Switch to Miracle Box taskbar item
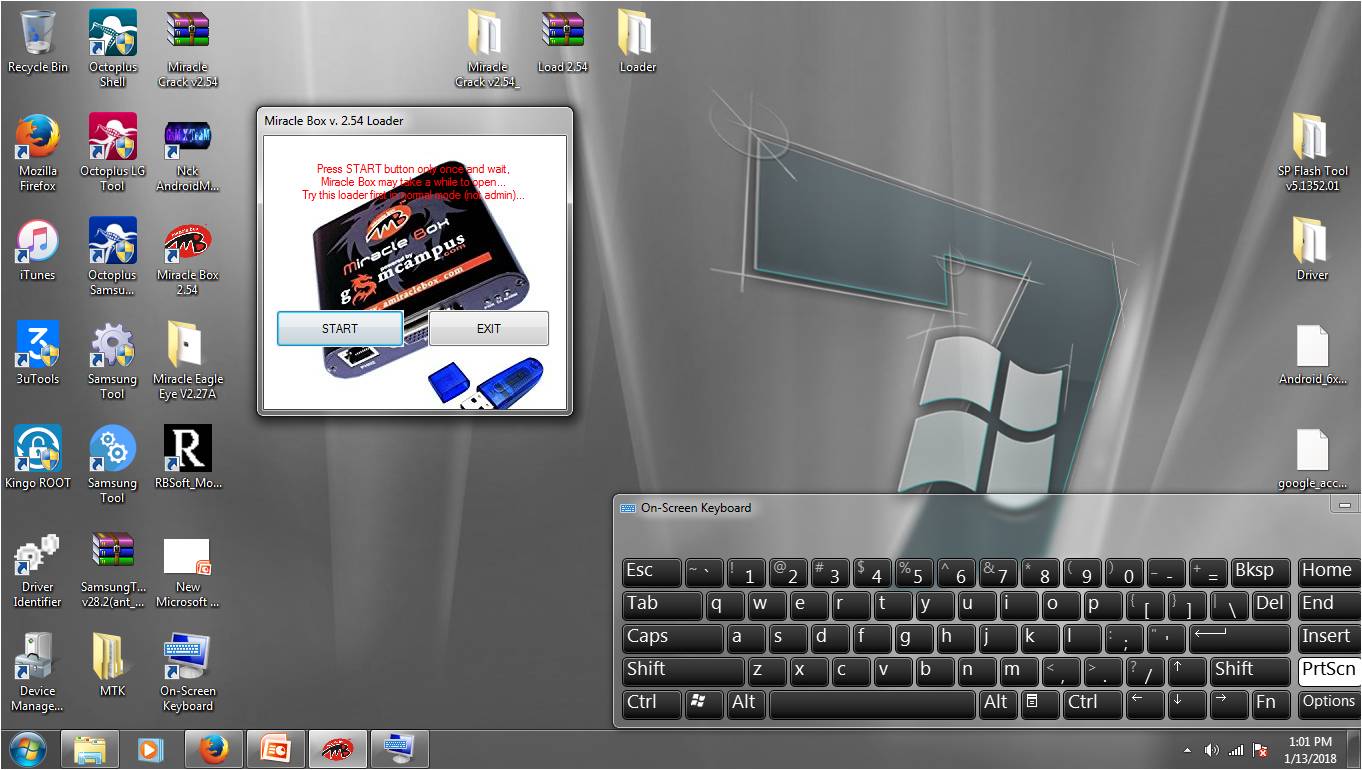The height and width of the screenshot is (770, 1362). coord(337,749)
